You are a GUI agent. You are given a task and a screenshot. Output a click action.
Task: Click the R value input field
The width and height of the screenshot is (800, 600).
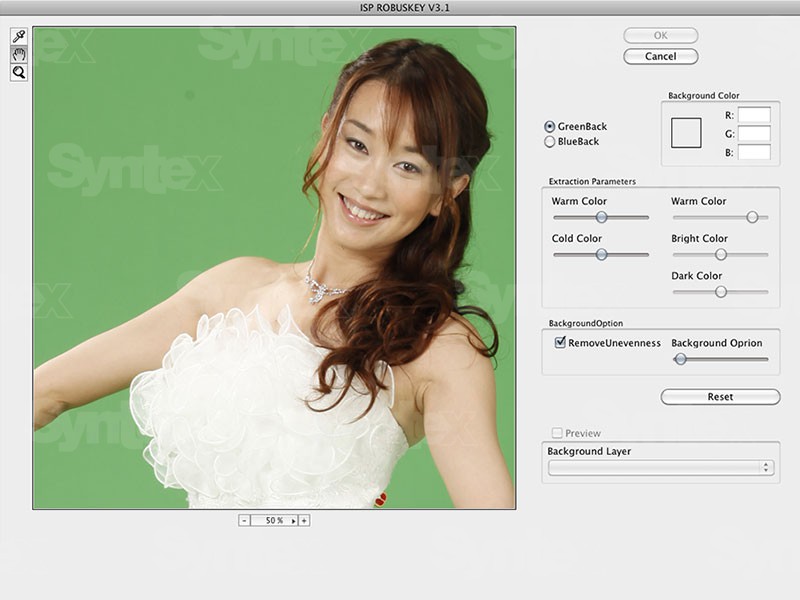(x=754, y=115)
